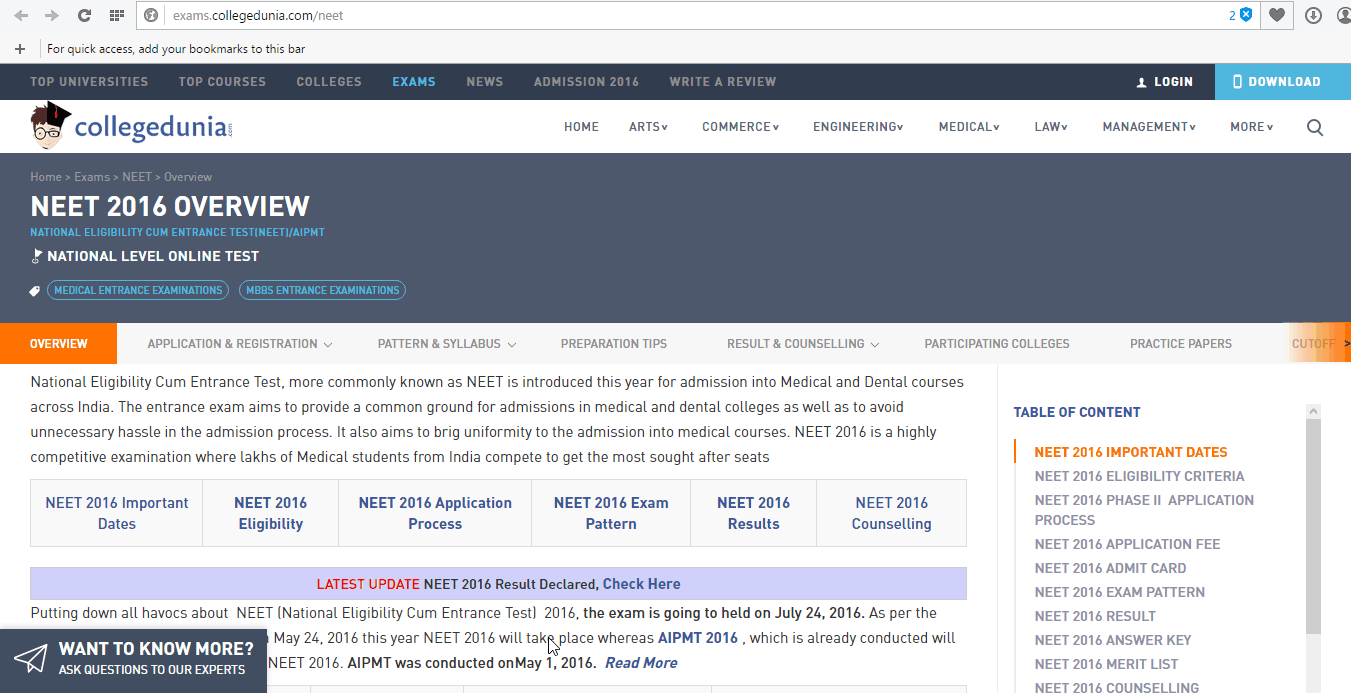This screenshot has height=693, width=1351.
Task: Click the Read More link
Action: 641,663
